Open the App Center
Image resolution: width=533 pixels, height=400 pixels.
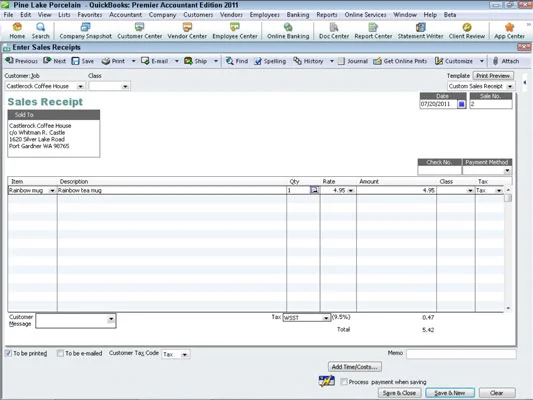point(509,31)
